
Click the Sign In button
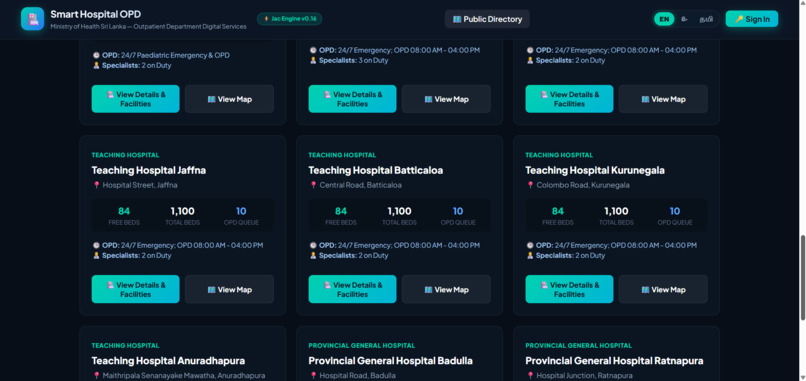tap(752, 20)
